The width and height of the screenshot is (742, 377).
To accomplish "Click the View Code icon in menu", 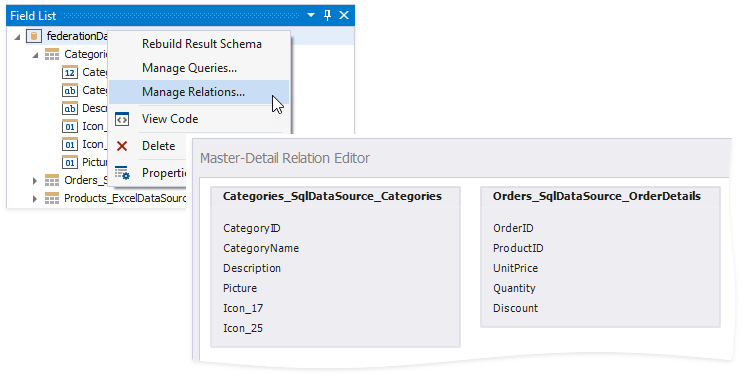I will 122,119.
